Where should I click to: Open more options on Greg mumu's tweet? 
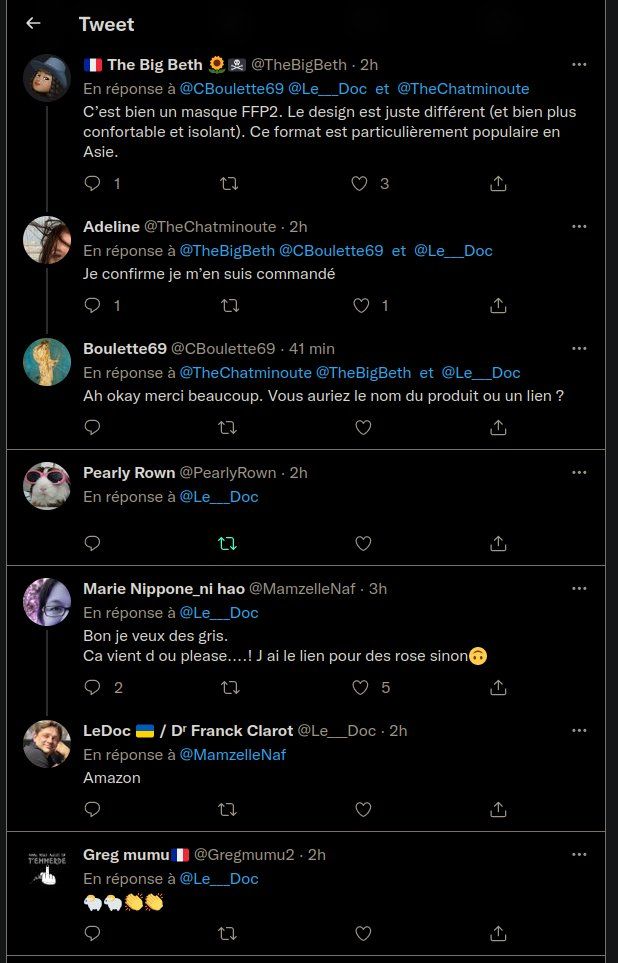click(x=579, y=854)
